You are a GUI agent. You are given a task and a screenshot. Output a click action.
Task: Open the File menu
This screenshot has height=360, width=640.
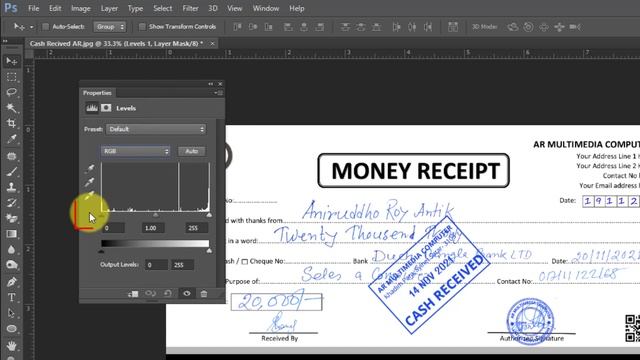(33, 8)
